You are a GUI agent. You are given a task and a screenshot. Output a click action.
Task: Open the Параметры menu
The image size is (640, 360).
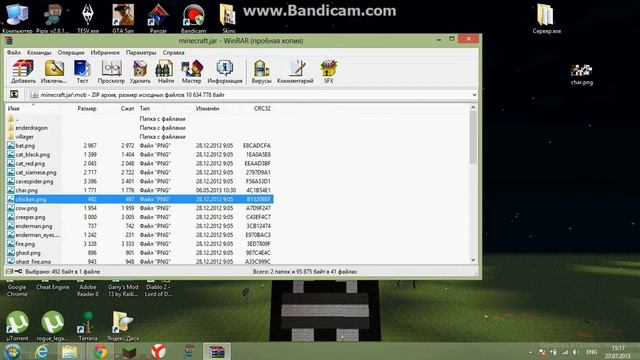tap(141, 53)
